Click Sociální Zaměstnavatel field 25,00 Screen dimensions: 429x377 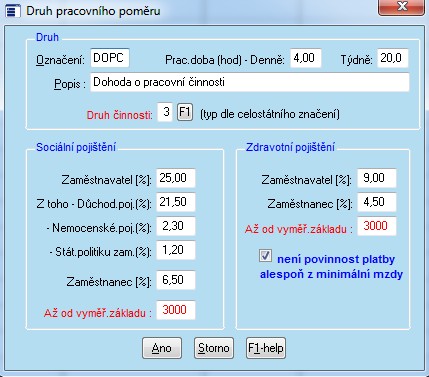point(176,178)
